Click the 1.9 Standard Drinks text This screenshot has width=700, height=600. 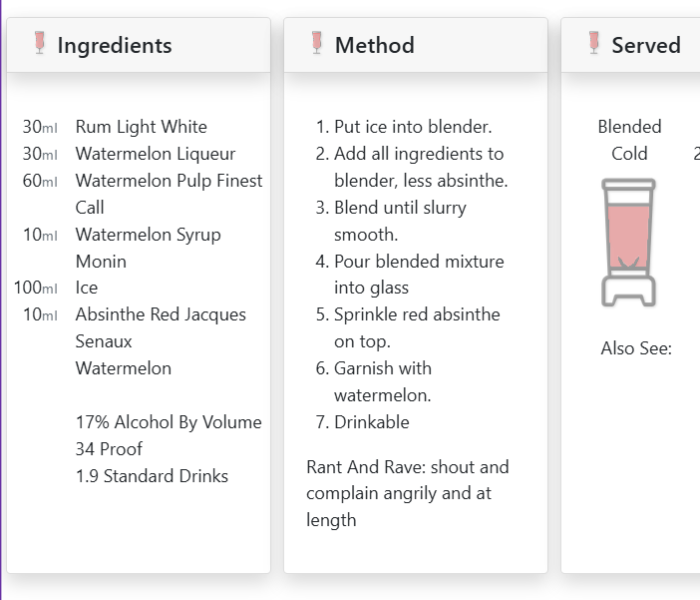(x=151, y=476)
